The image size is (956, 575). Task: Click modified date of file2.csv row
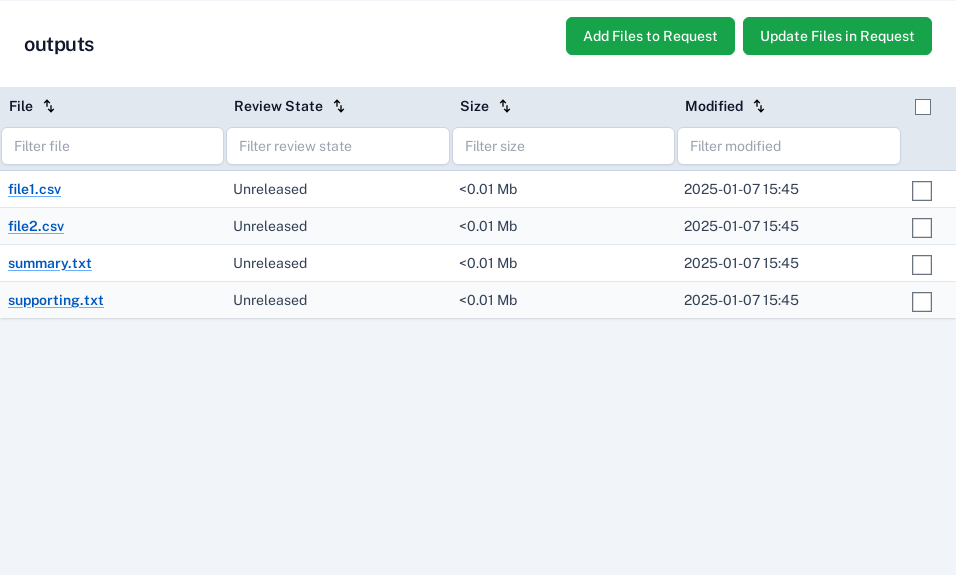(741, 226)
